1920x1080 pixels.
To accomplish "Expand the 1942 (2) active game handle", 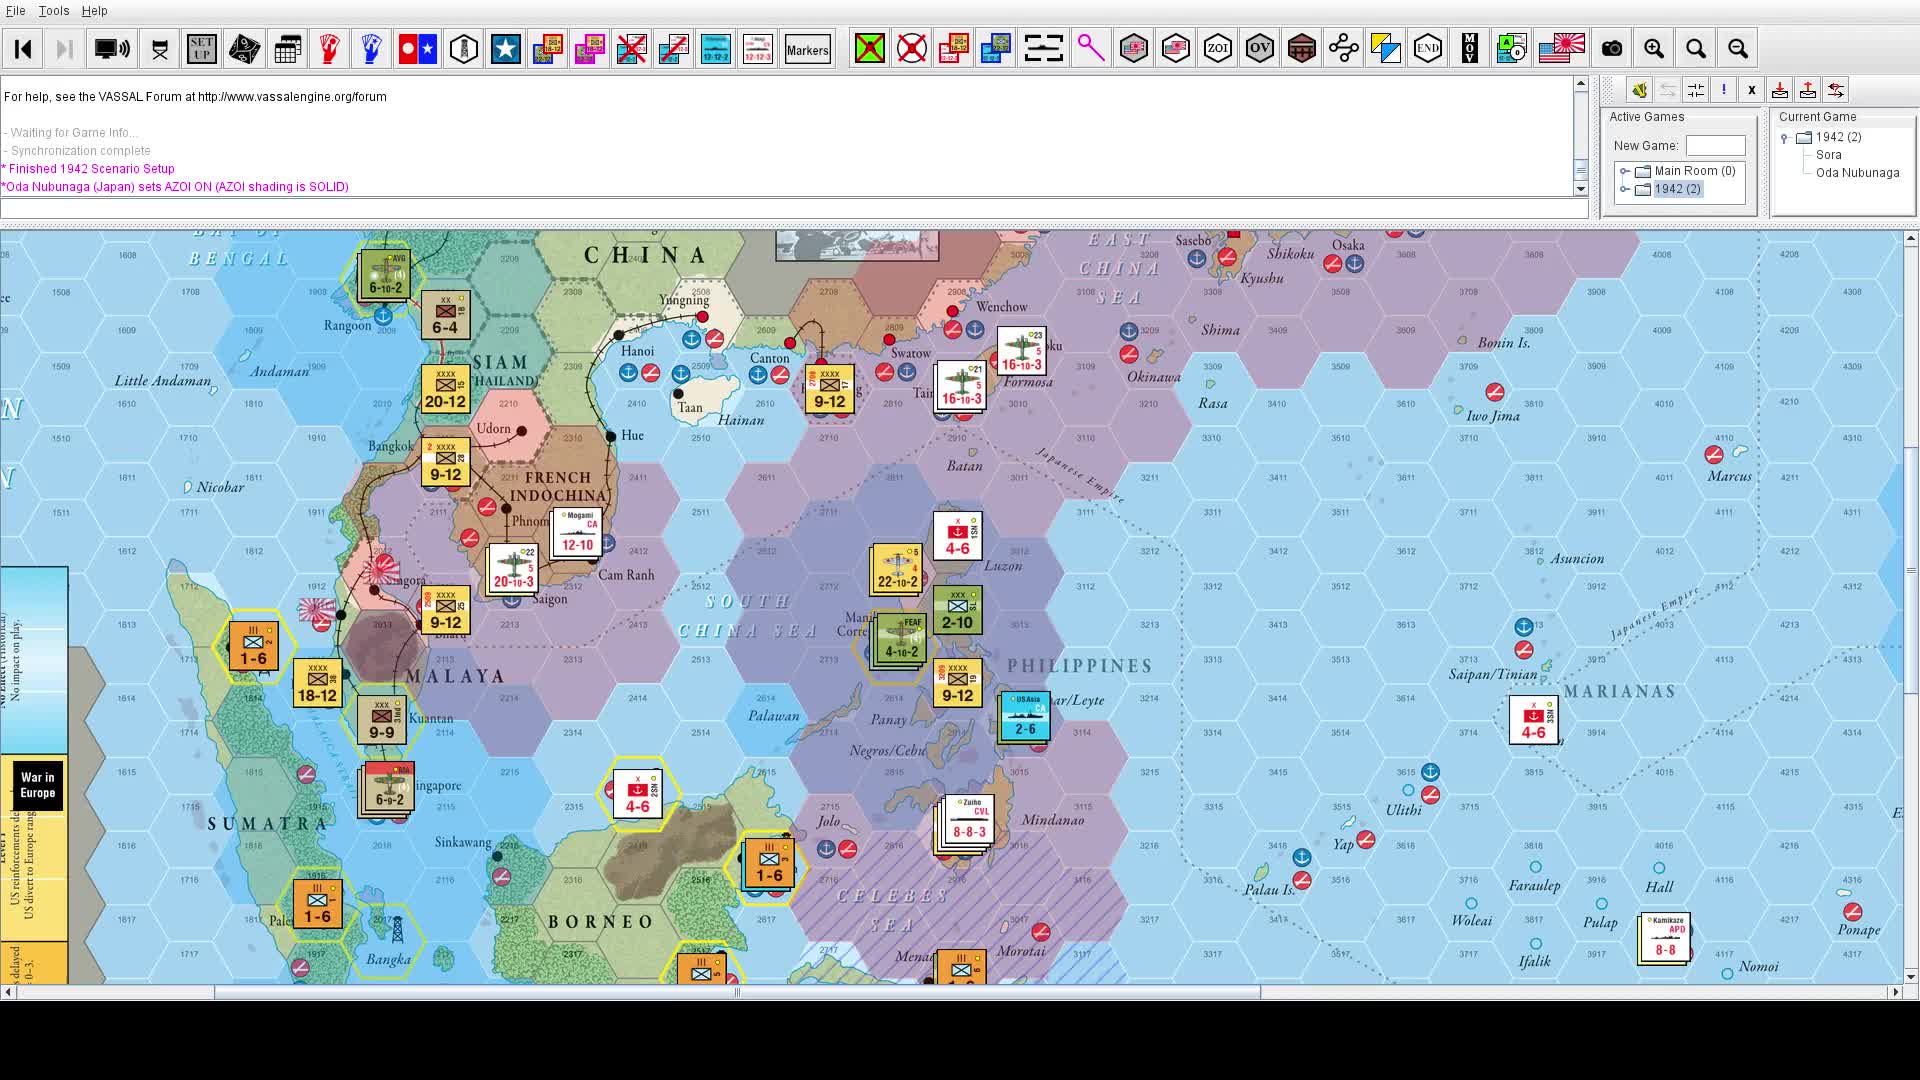I will (1625, 189).
